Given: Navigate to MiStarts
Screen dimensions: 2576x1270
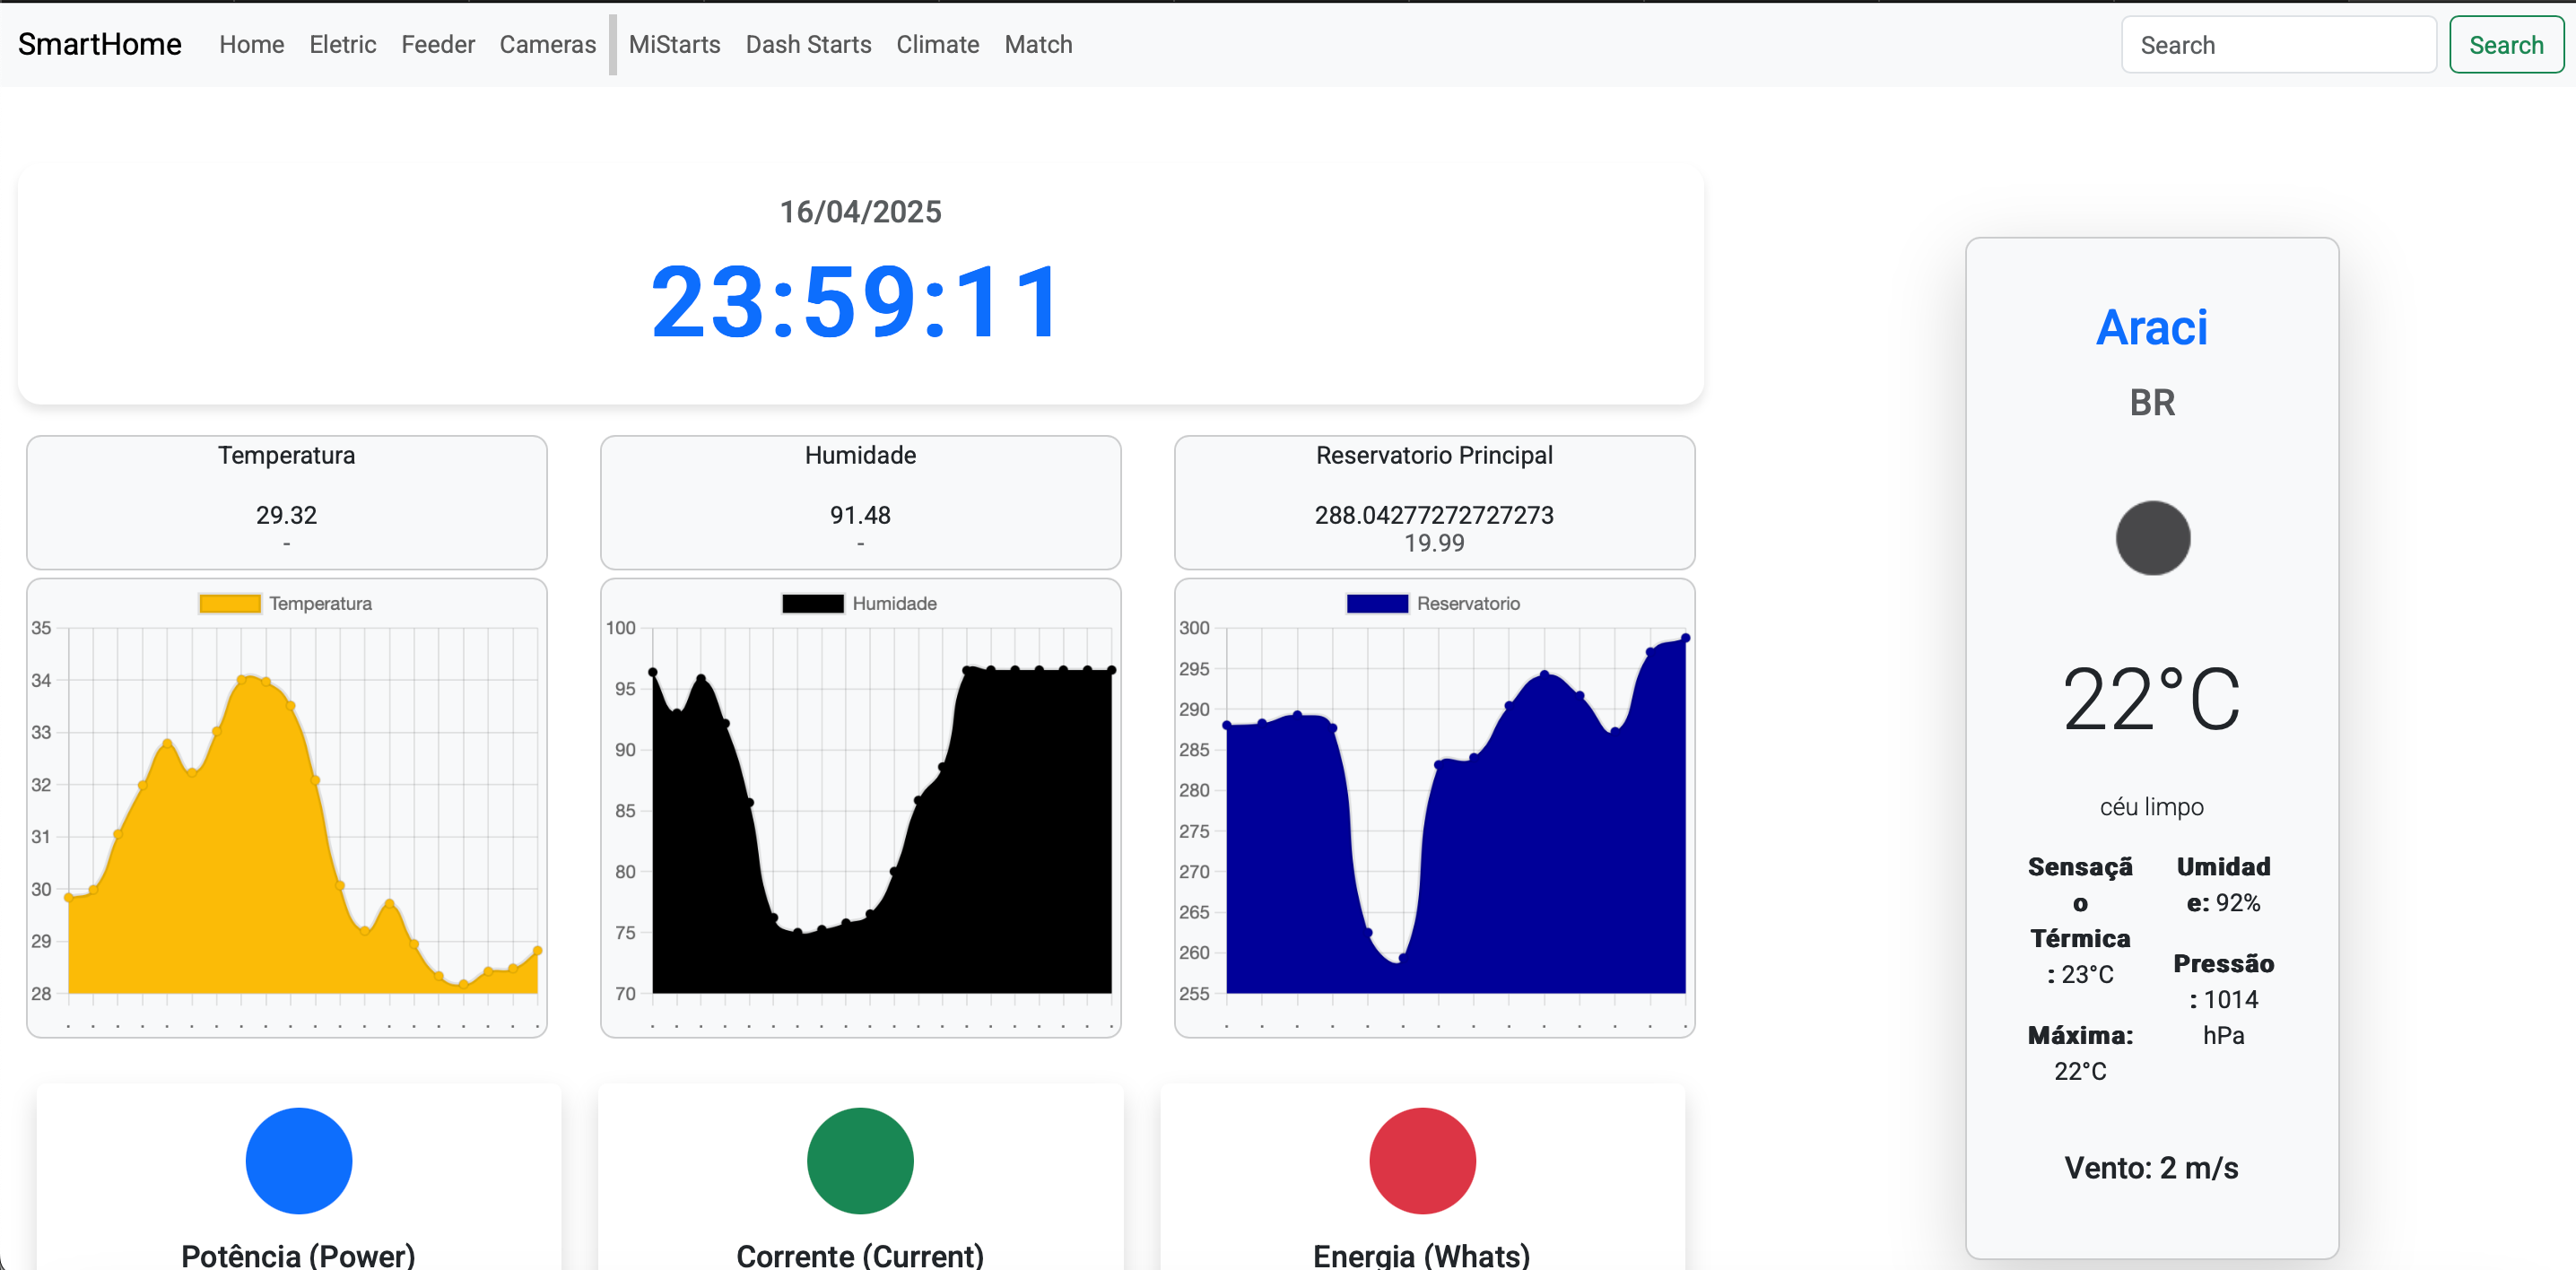Looking at the screenshot, I should pyautogui.click(x=674, y=45).
